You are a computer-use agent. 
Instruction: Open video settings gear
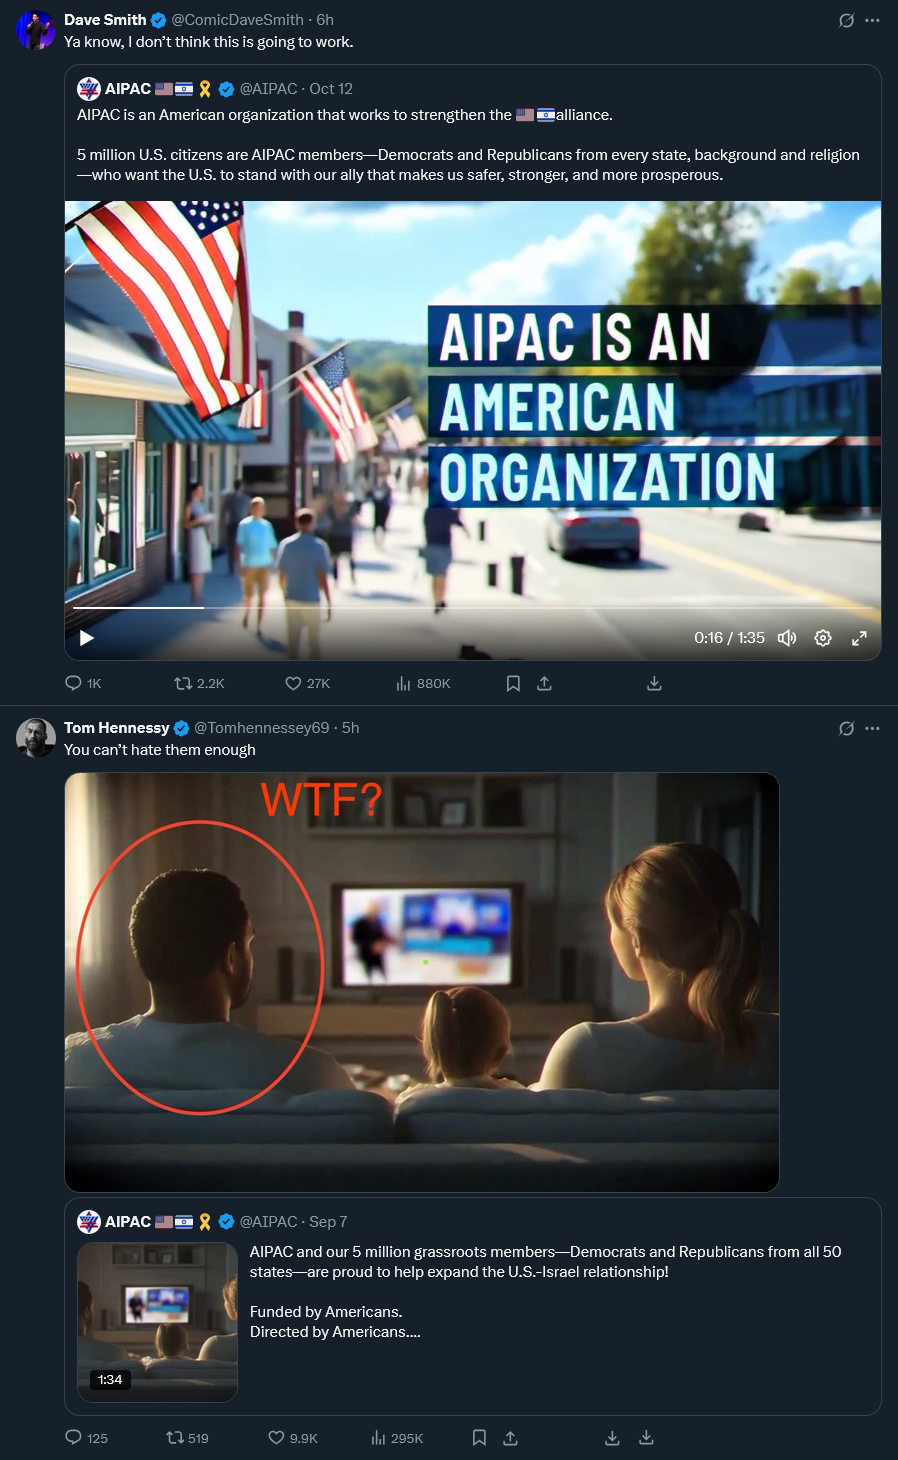823,638
